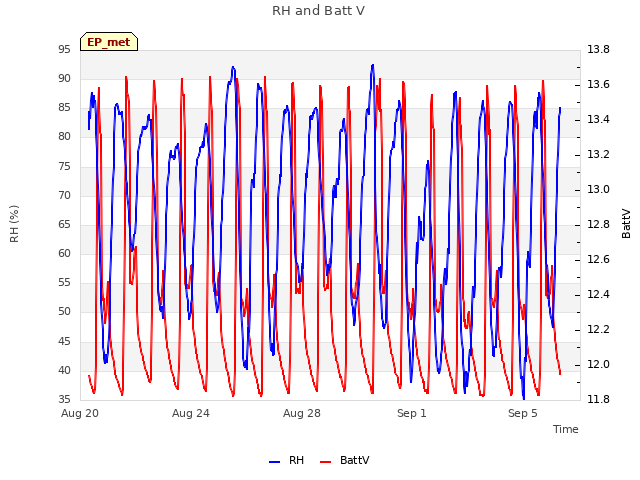Click the 50 value on RH axis

(x=64, y=311)
